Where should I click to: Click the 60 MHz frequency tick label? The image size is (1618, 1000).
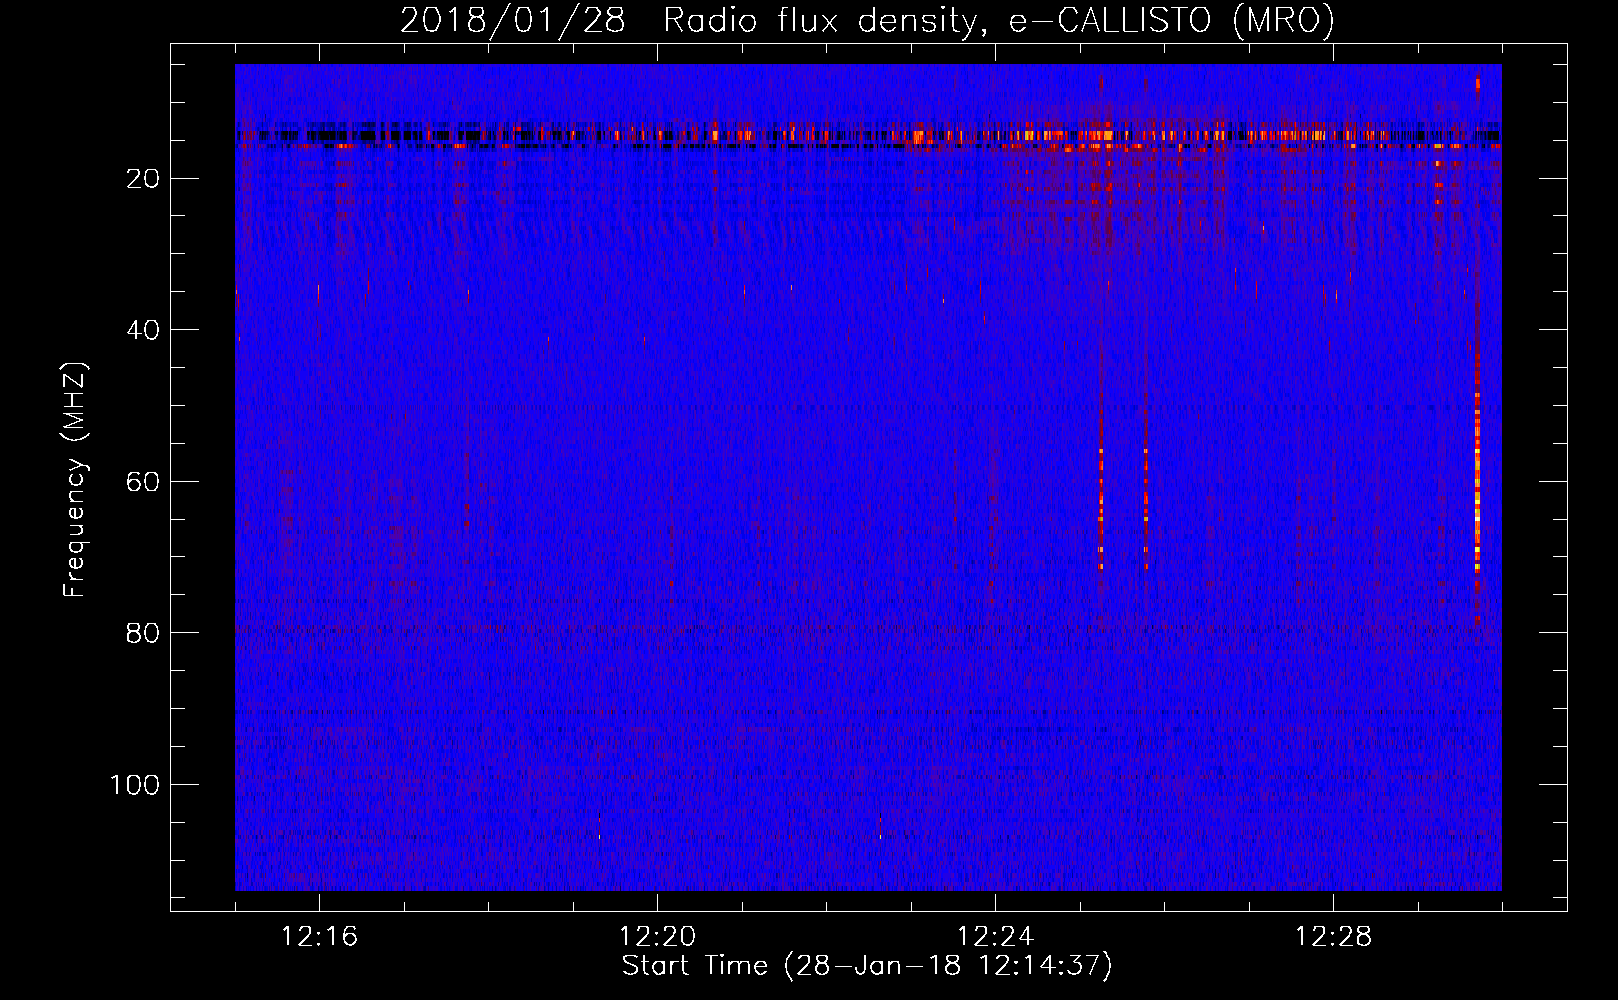[143, 482]
